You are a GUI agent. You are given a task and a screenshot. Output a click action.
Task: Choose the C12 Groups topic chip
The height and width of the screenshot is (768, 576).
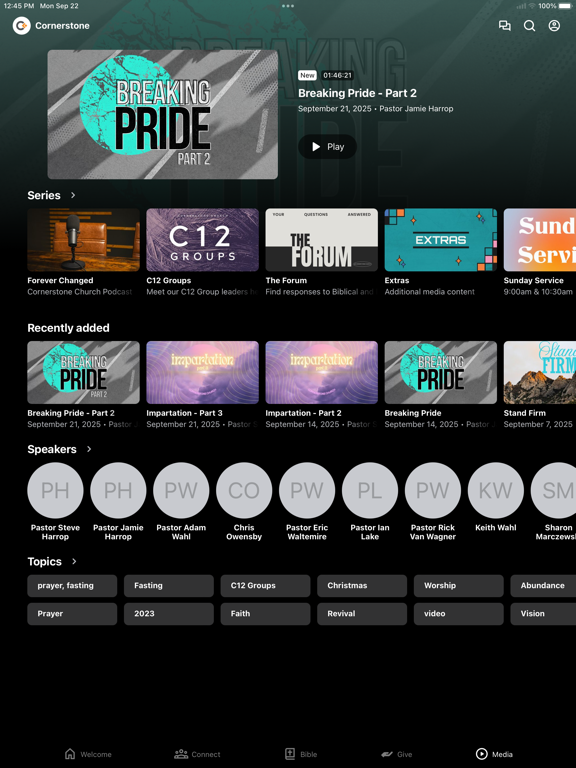click(265, 585)
